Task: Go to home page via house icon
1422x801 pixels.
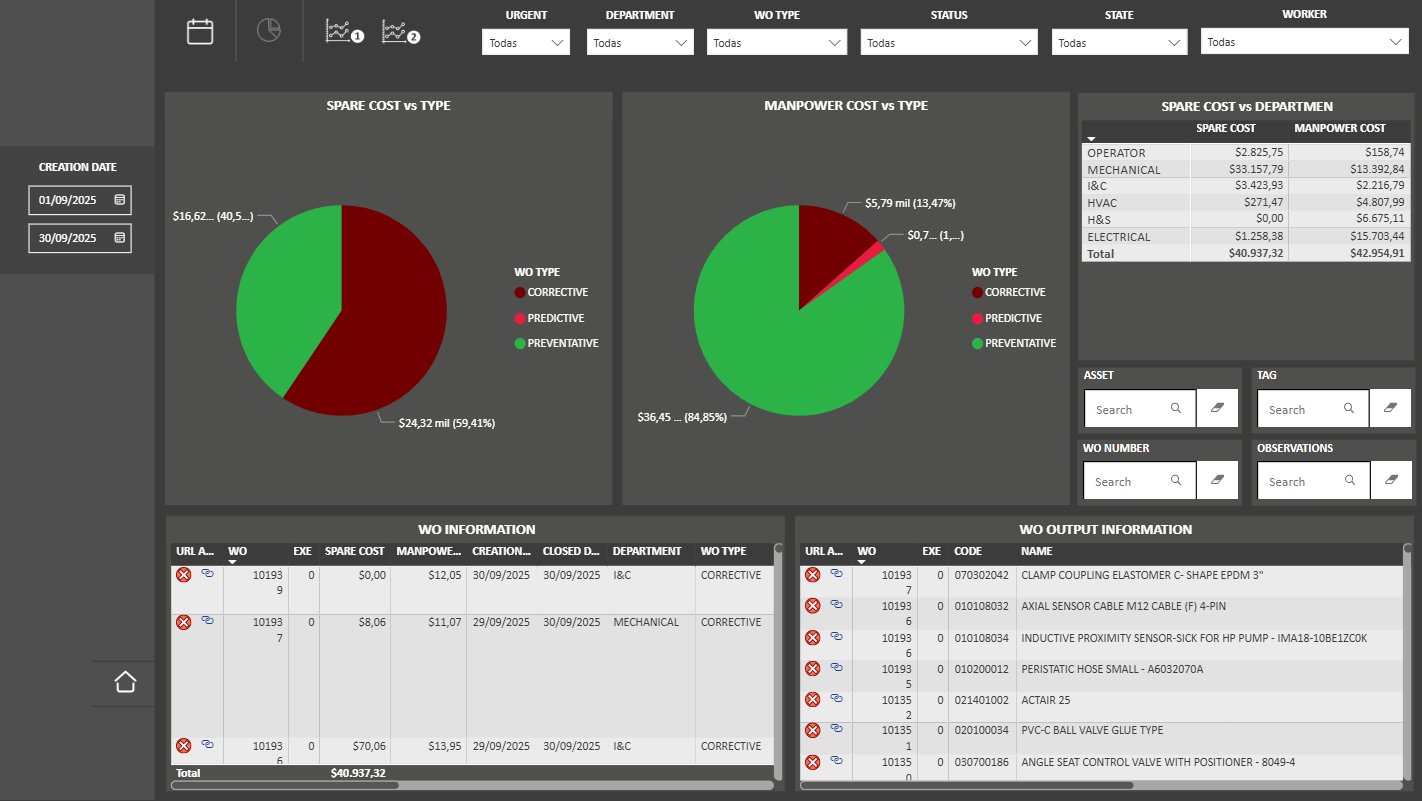Action: coord(125,682)
